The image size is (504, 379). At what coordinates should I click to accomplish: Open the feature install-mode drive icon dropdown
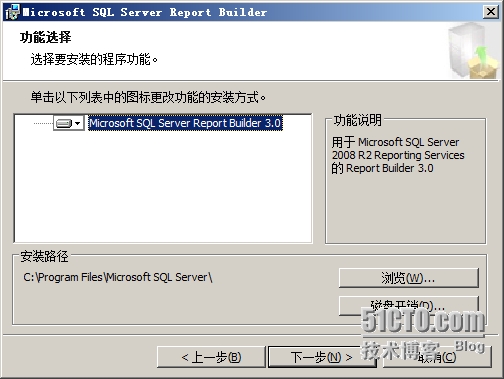click(x=69, y=123)
